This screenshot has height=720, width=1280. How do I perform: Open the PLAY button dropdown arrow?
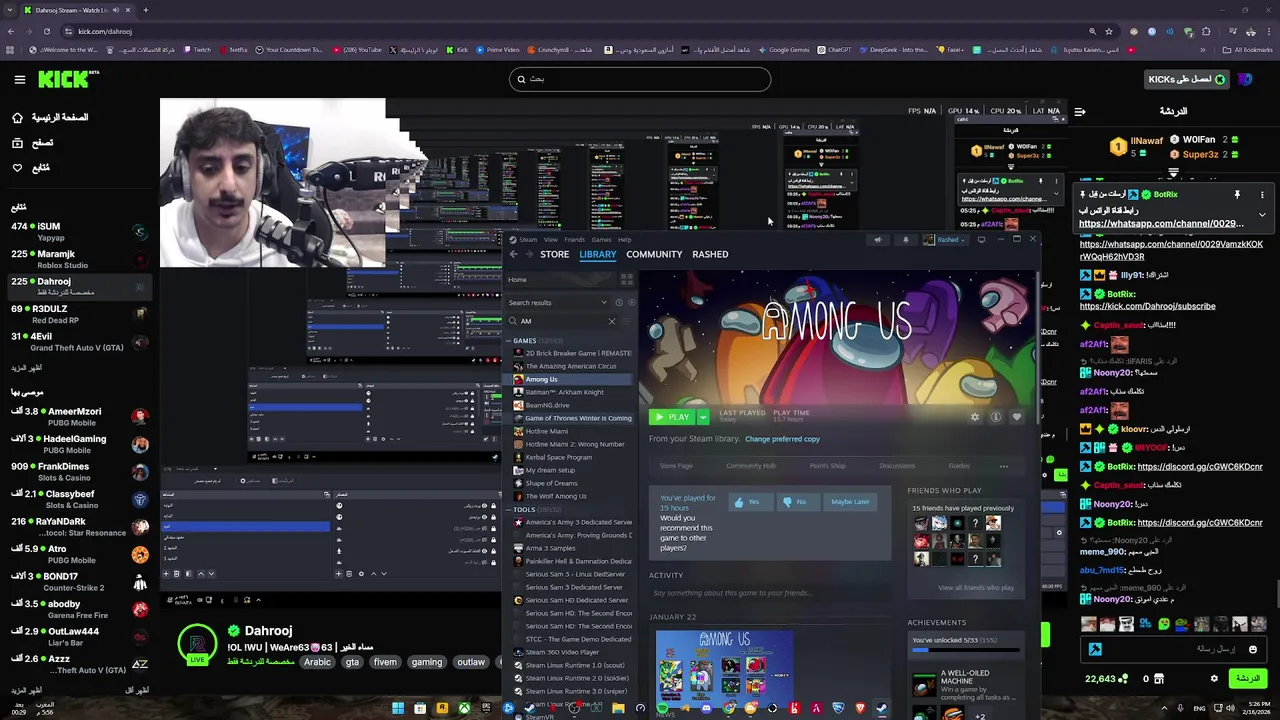tap(703, 417)
